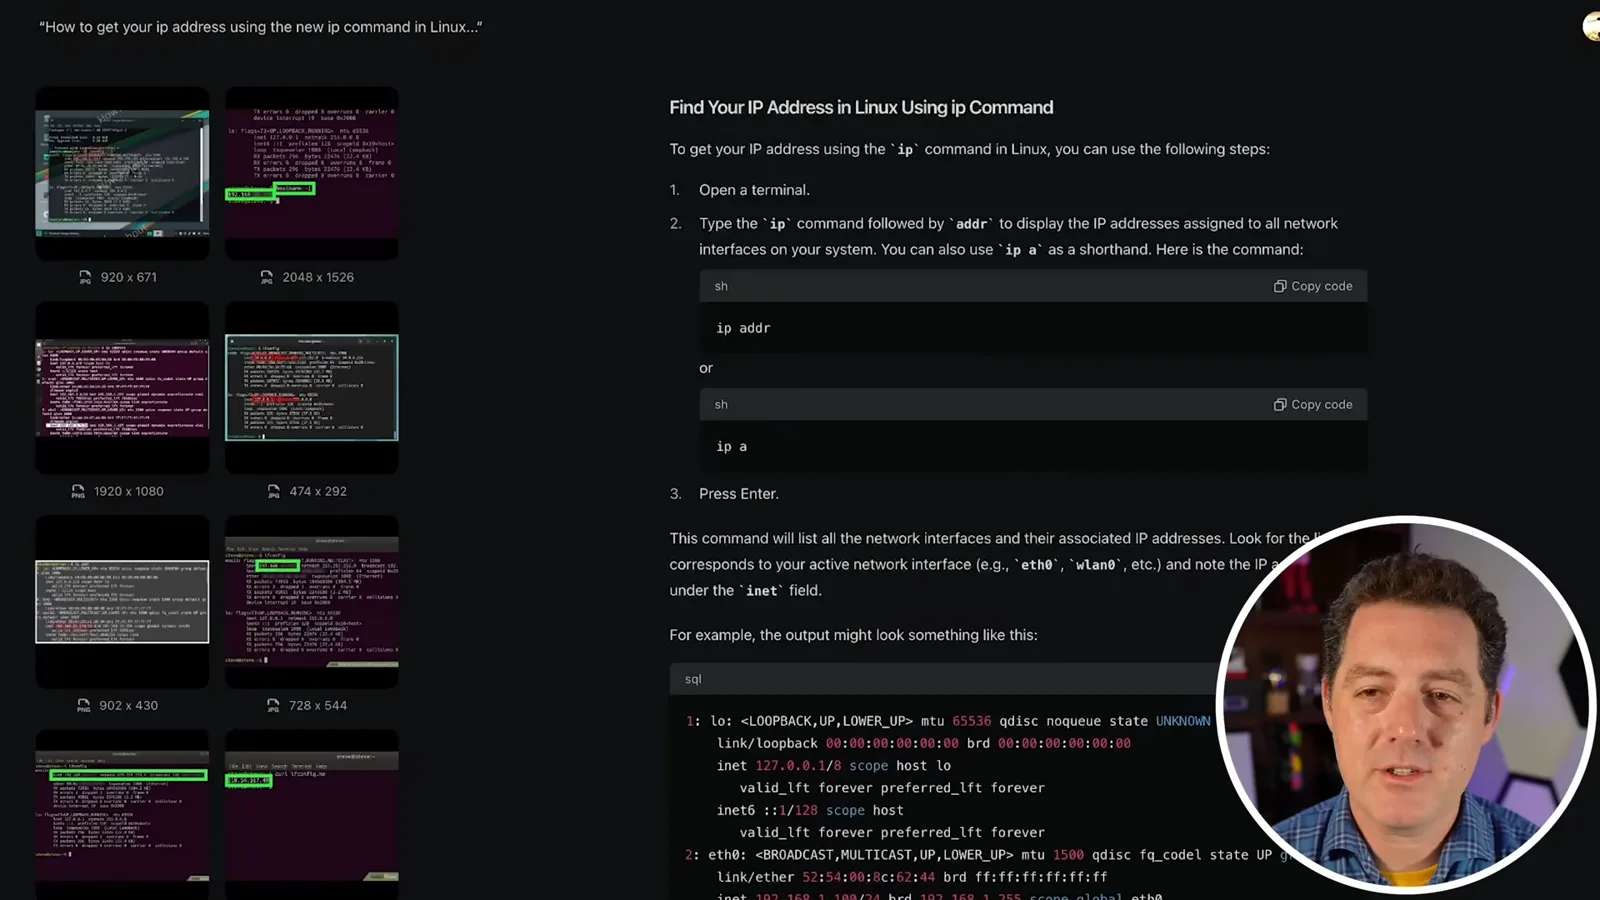Open the 728 x 544 image thumbnail
Screen dimensions: 1600x900
click(x=312, y=601)
